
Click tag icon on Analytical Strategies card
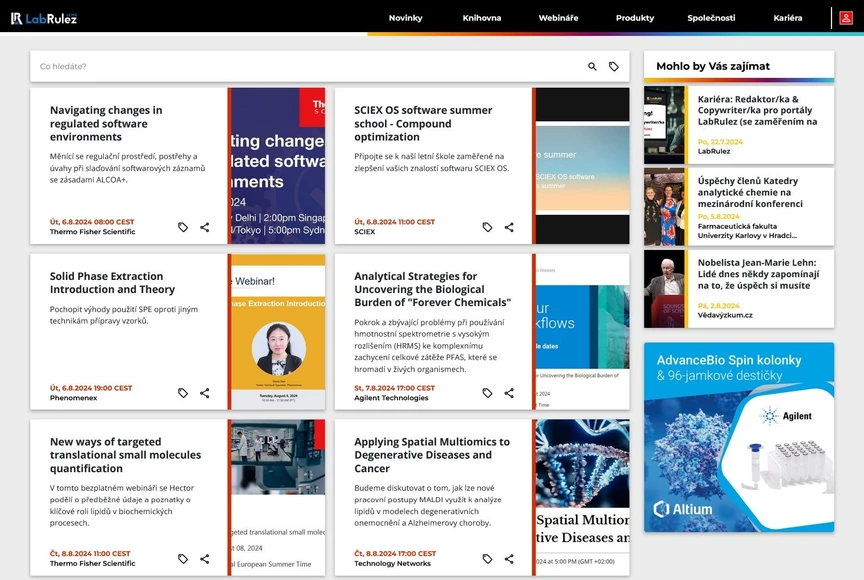click(487, 393)
